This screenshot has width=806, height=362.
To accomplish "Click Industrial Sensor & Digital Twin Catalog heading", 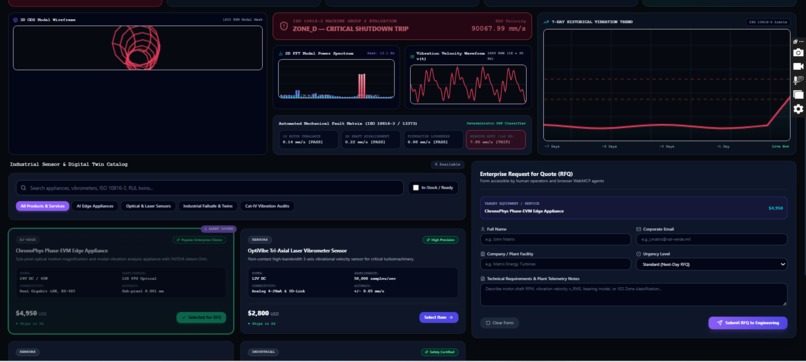I will click(69, 165).
